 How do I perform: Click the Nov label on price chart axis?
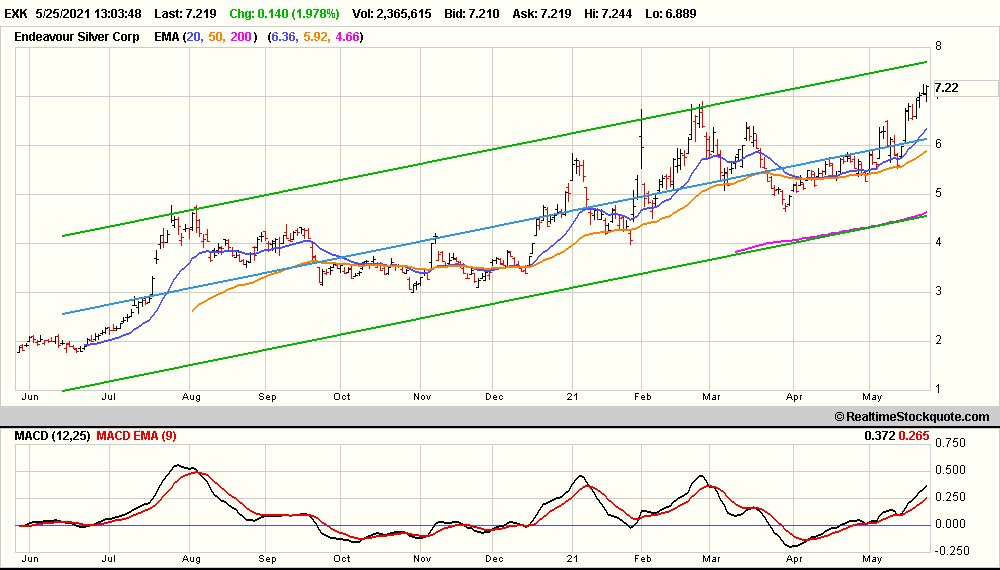pos(422,397)
